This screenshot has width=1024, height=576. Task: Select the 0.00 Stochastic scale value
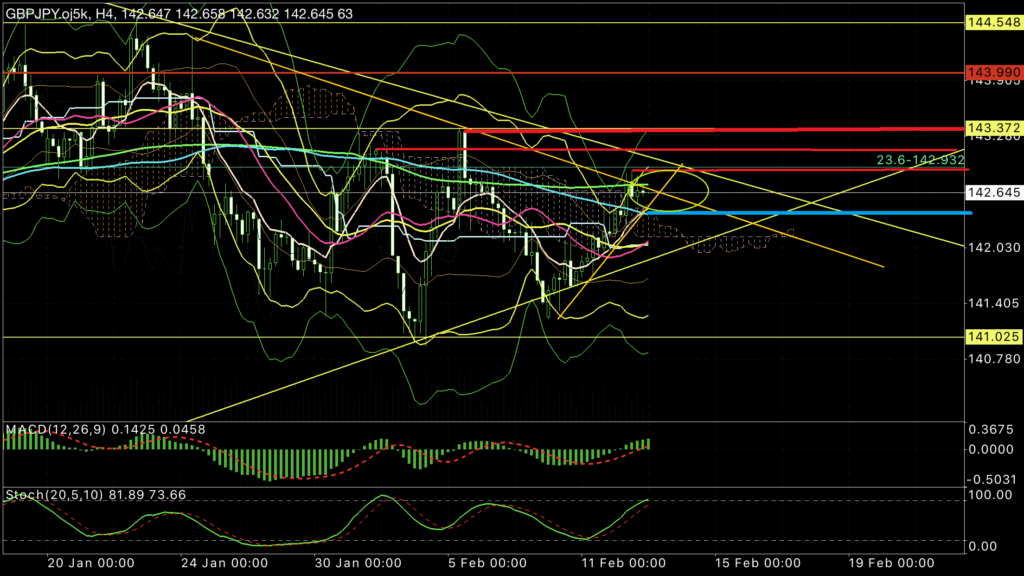[982, 546]
